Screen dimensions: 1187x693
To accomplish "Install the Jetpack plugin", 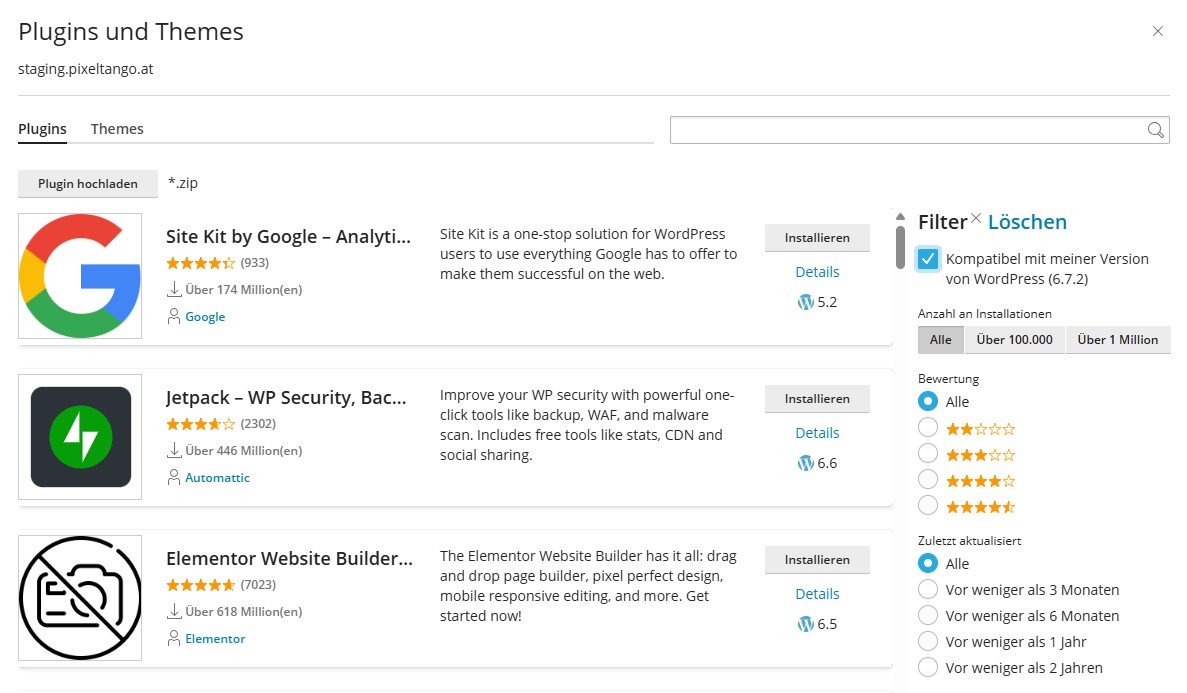I will tap(817, 399).
